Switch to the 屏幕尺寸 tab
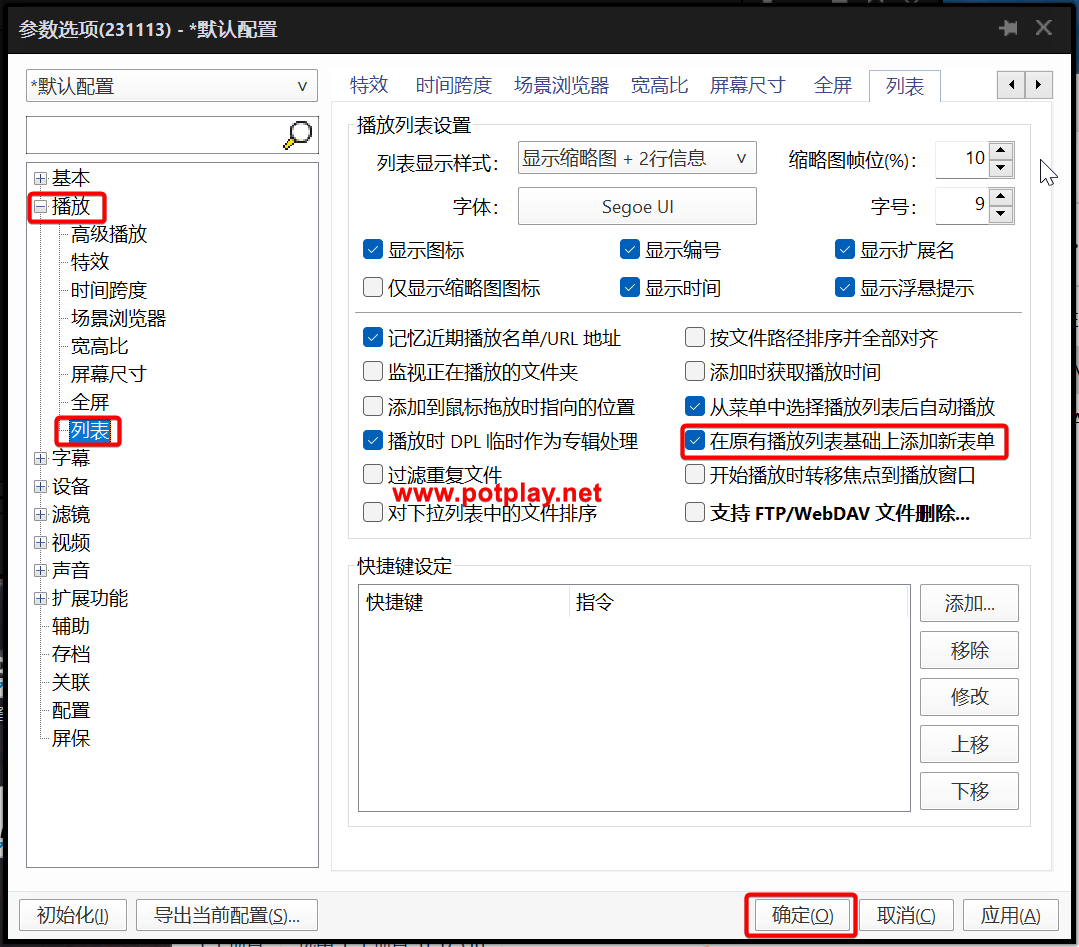Screen dimensions: 1079x947 click(x=747, y=85)
